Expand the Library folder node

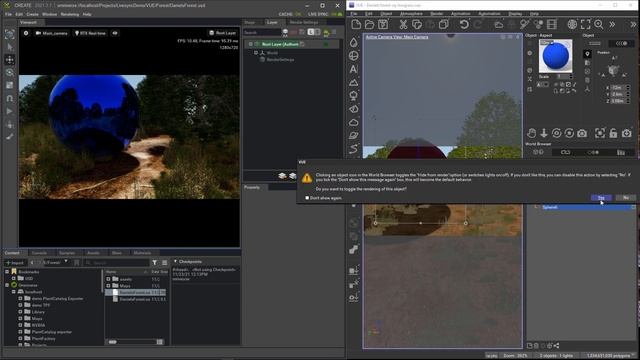pos(20,312)
